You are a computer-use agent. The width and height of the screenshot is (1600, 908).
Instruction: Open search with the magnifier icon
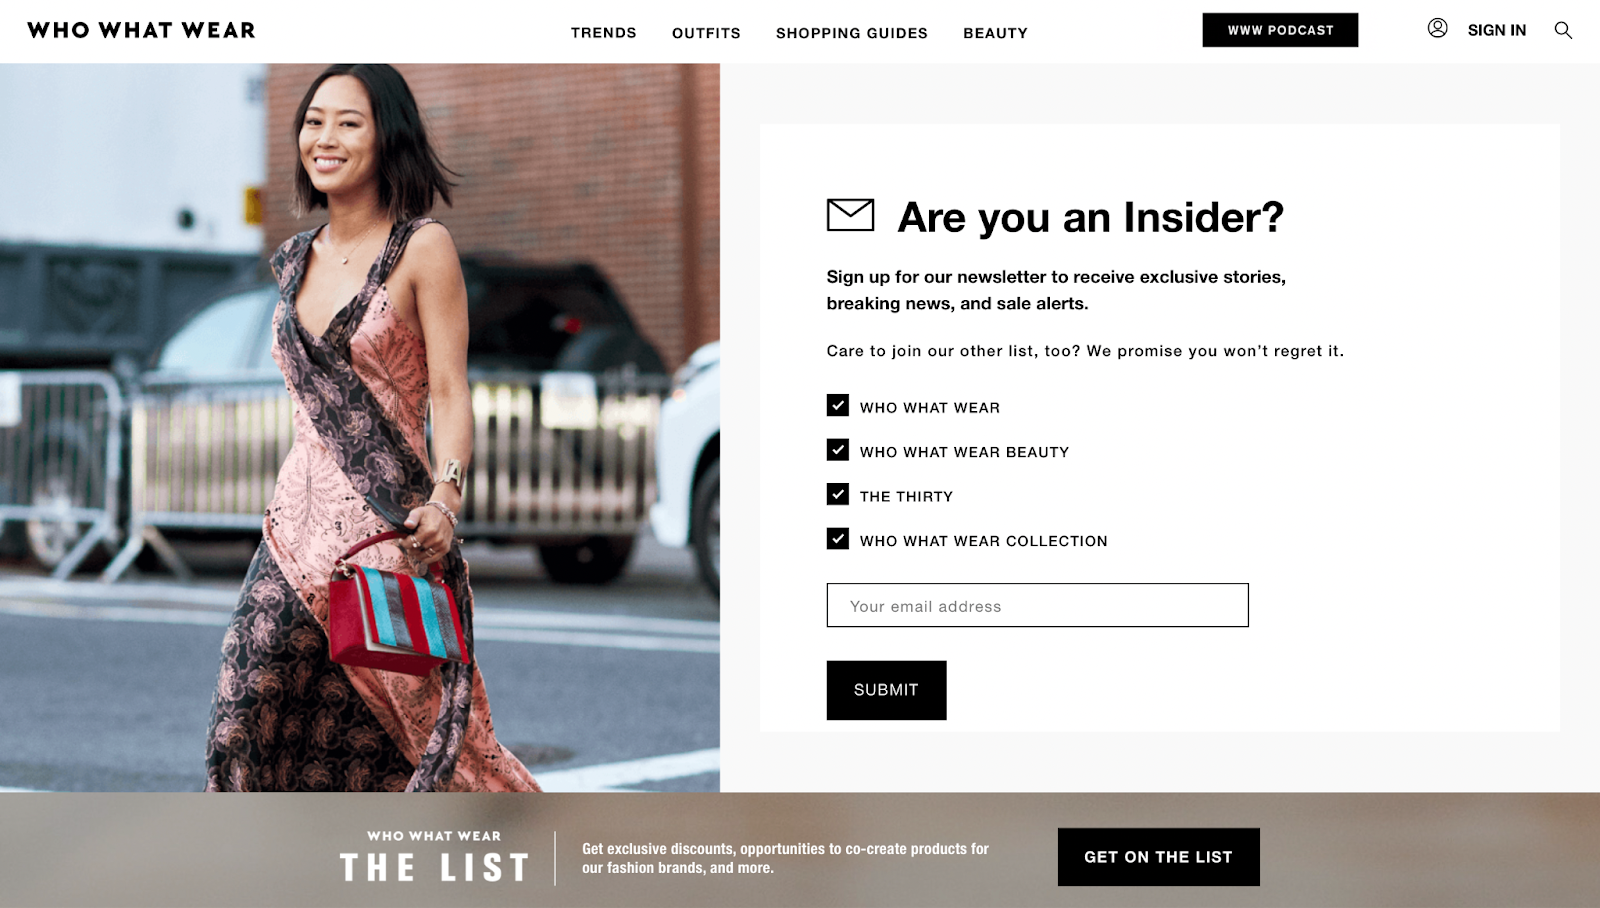pyautogui.click(x=1563, y=30)
